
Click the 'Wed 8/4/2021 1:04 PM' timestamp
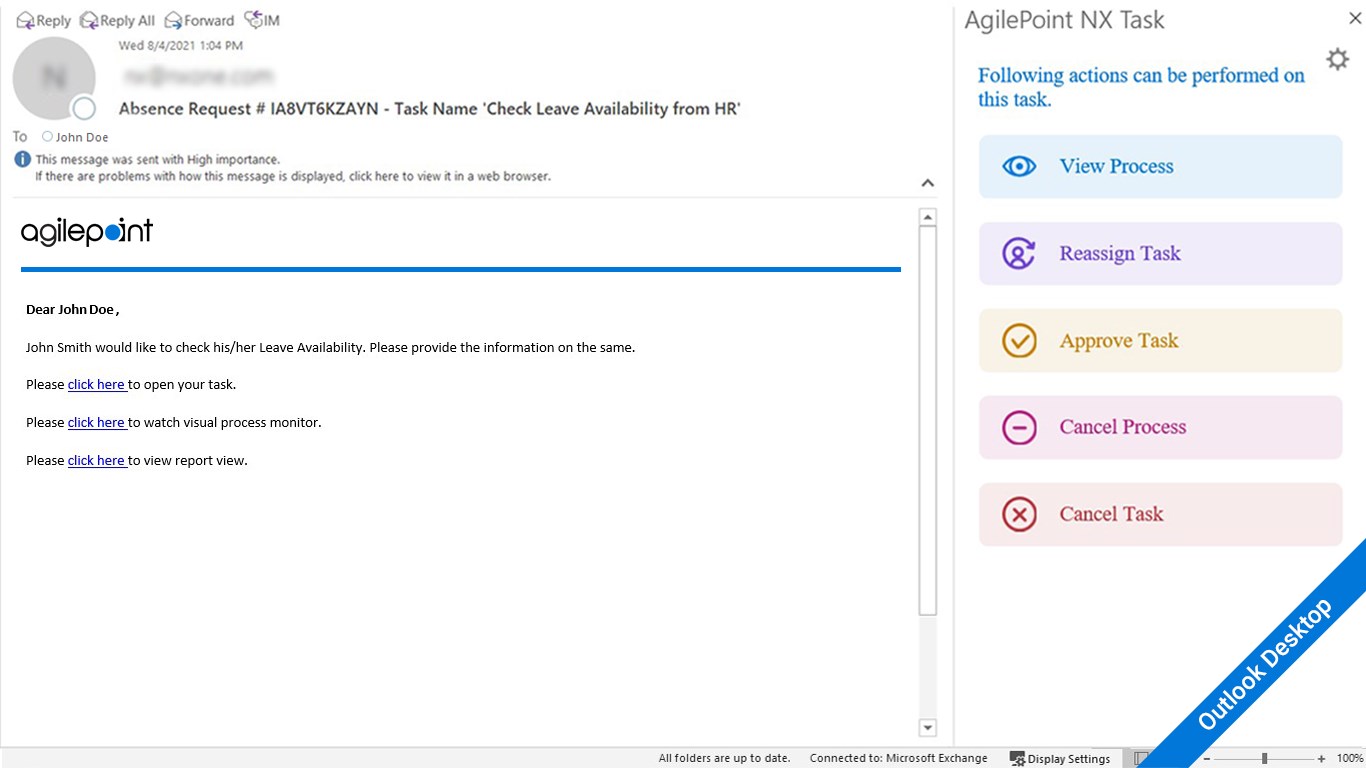(181, 45)
